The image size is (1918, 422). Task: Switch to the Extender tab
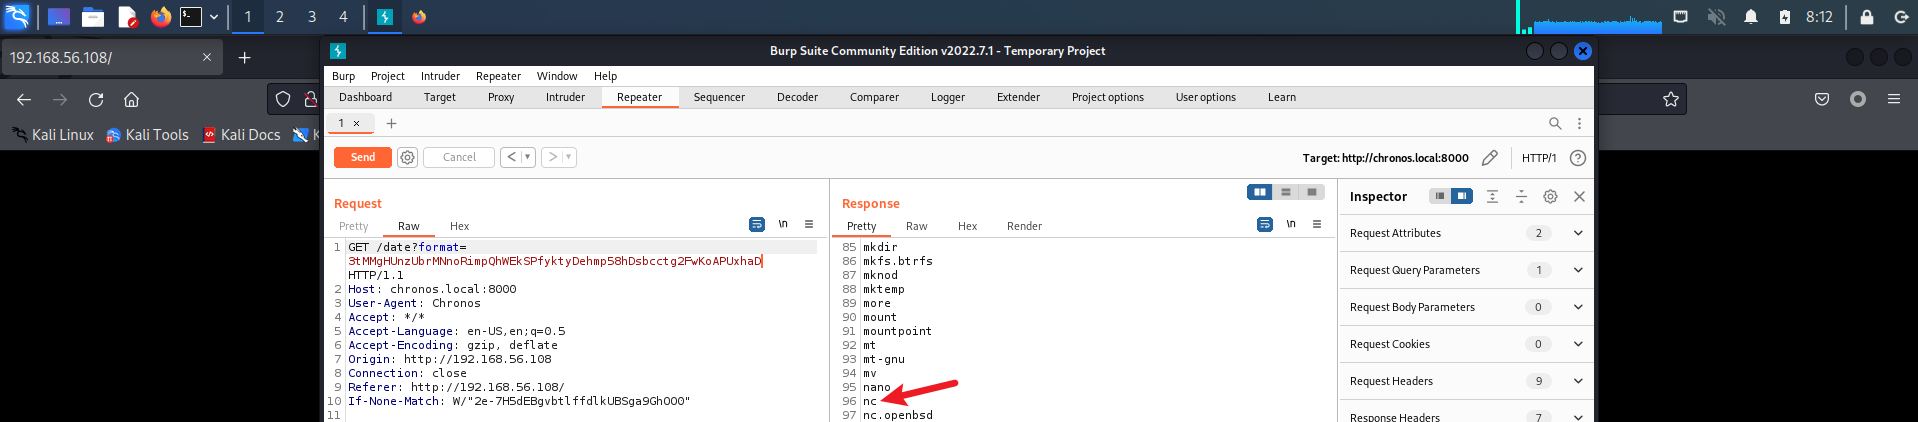coord(1018,97)
